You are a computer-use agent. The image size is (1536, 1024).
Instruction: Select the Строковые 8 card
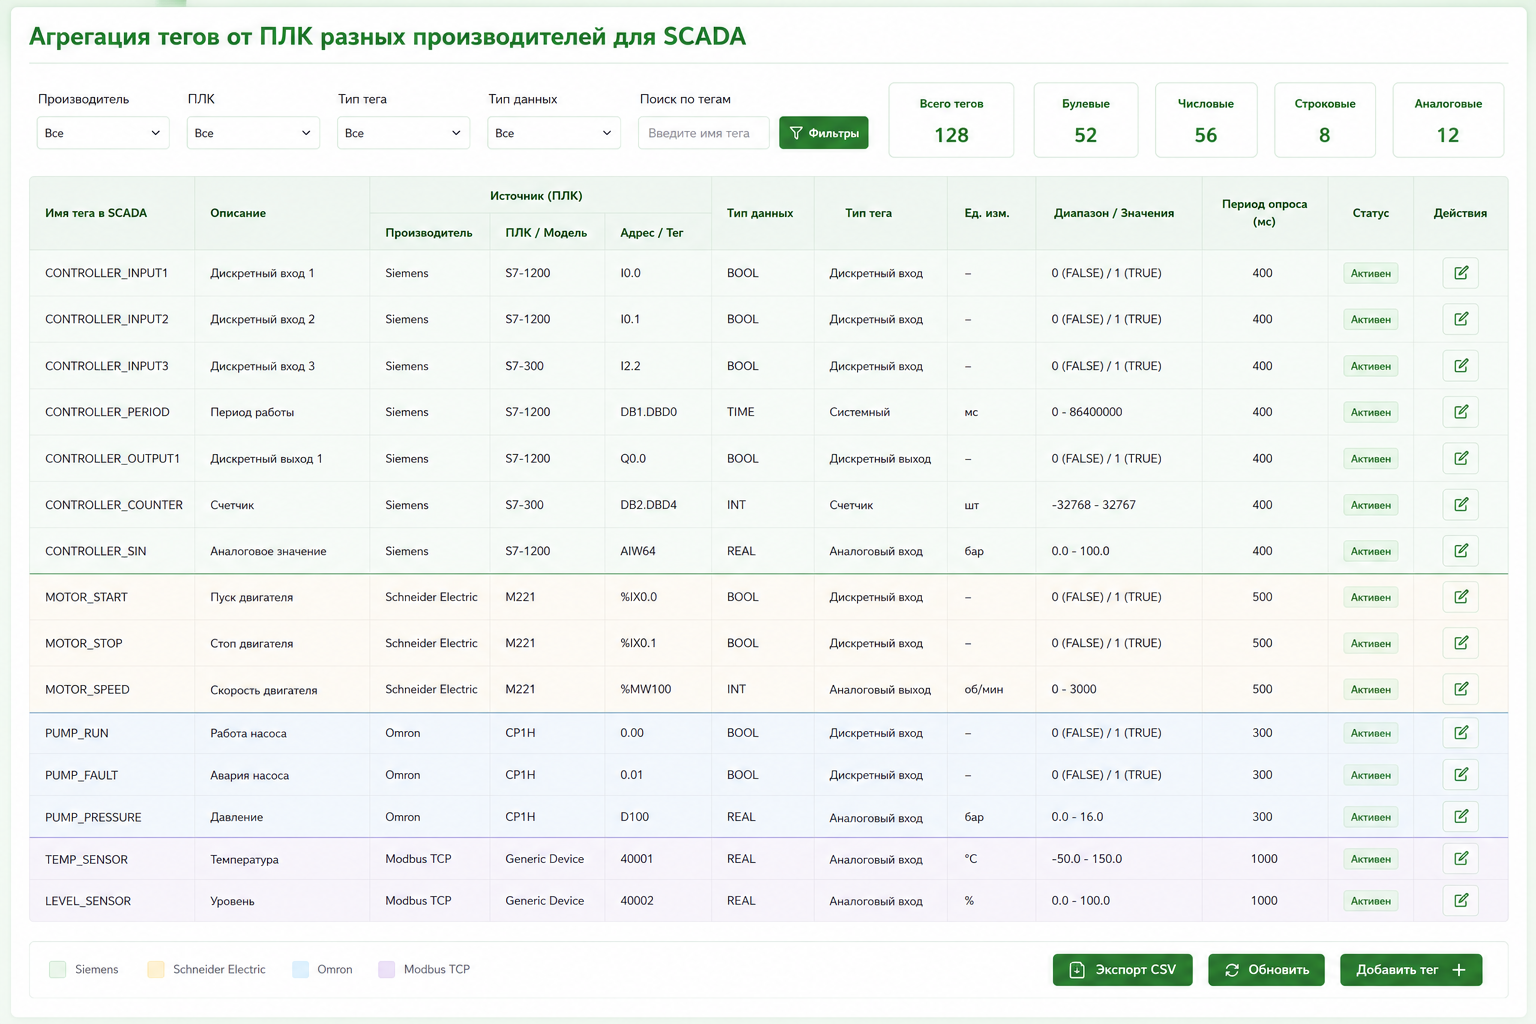1325,120
